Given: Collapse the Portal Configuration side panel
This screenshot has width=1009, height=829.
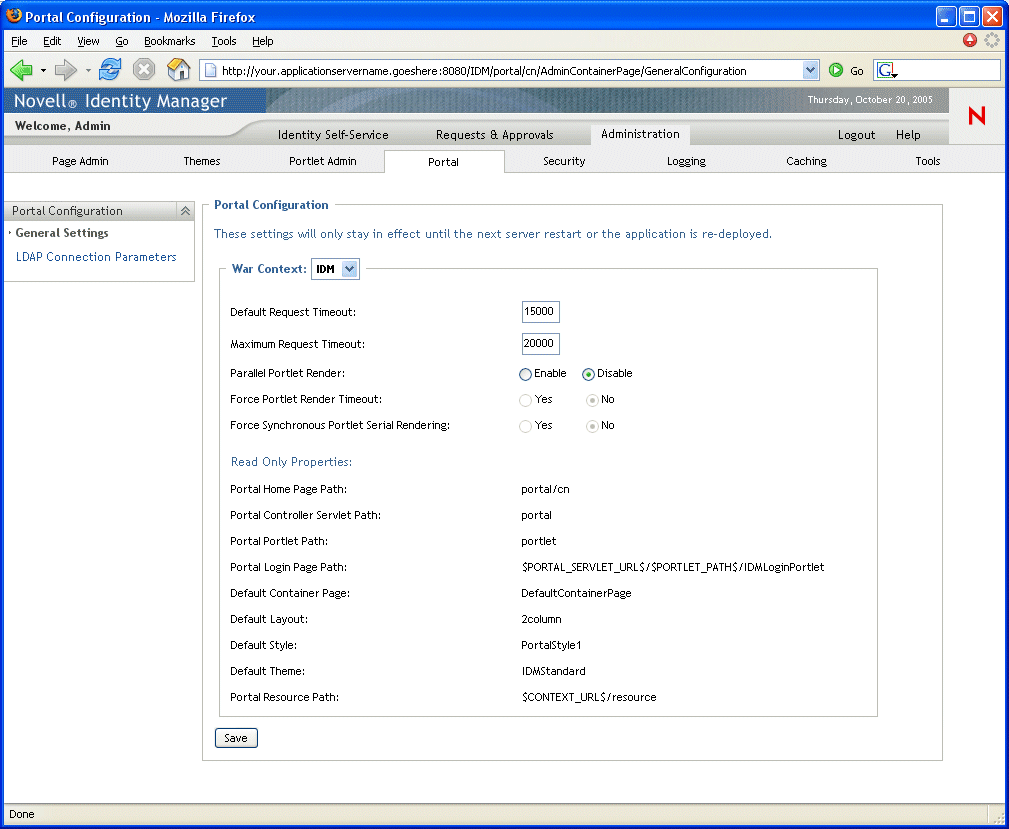Looking at the screenshot, I should coord(185,211).
